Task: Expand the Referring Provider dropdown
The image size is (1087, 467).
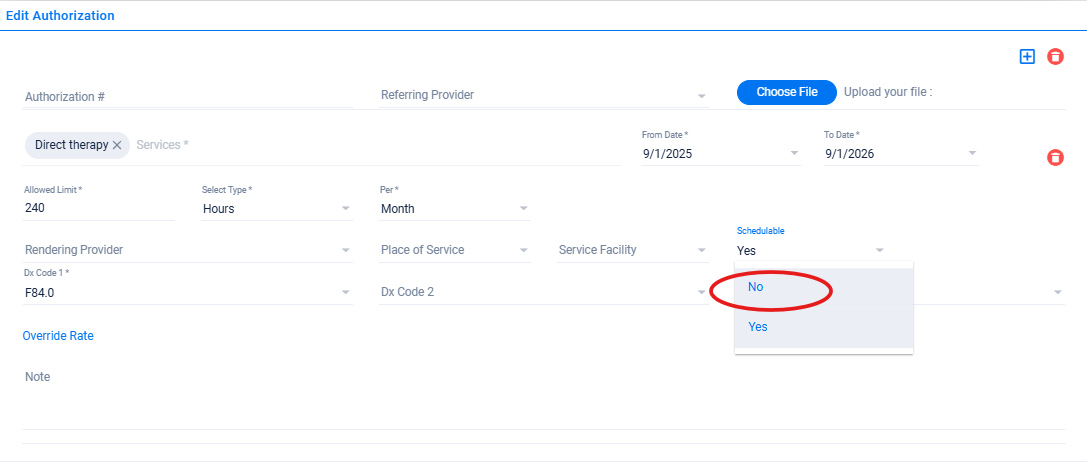Action: 701,96
